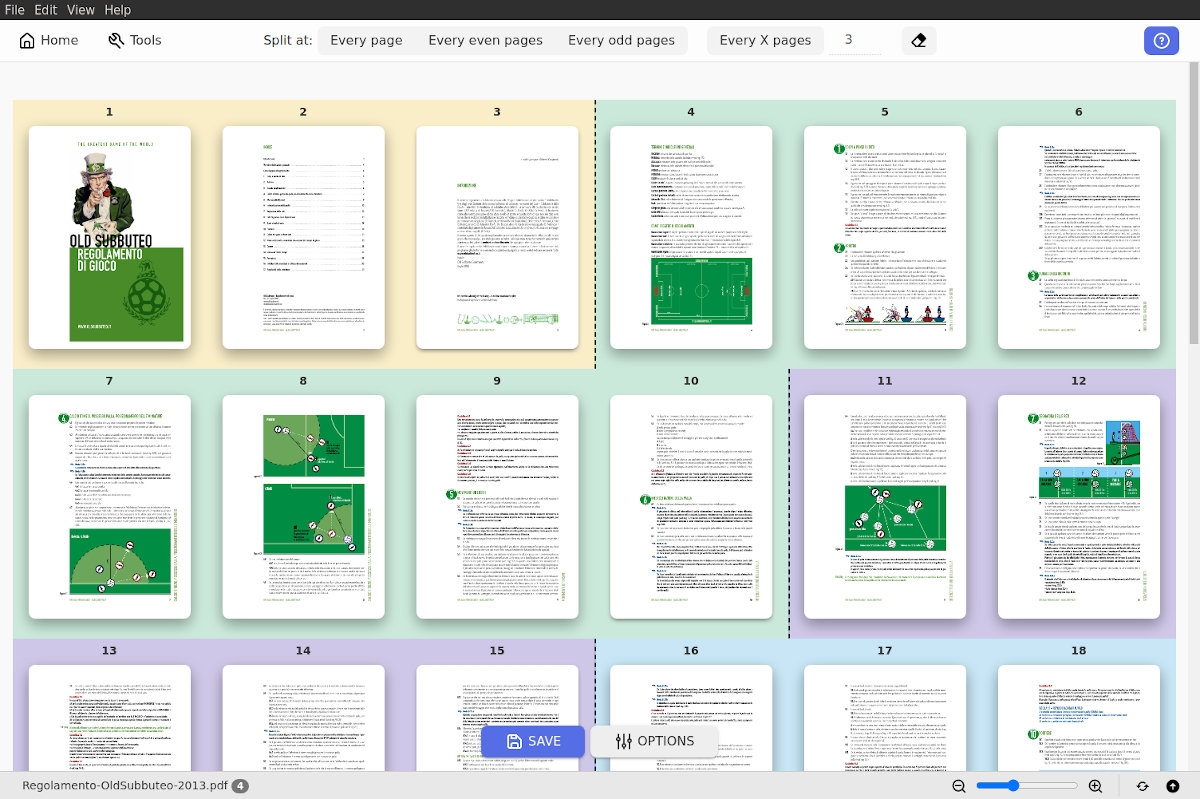Click the zoom in magnifier icon

point(1095,786)
